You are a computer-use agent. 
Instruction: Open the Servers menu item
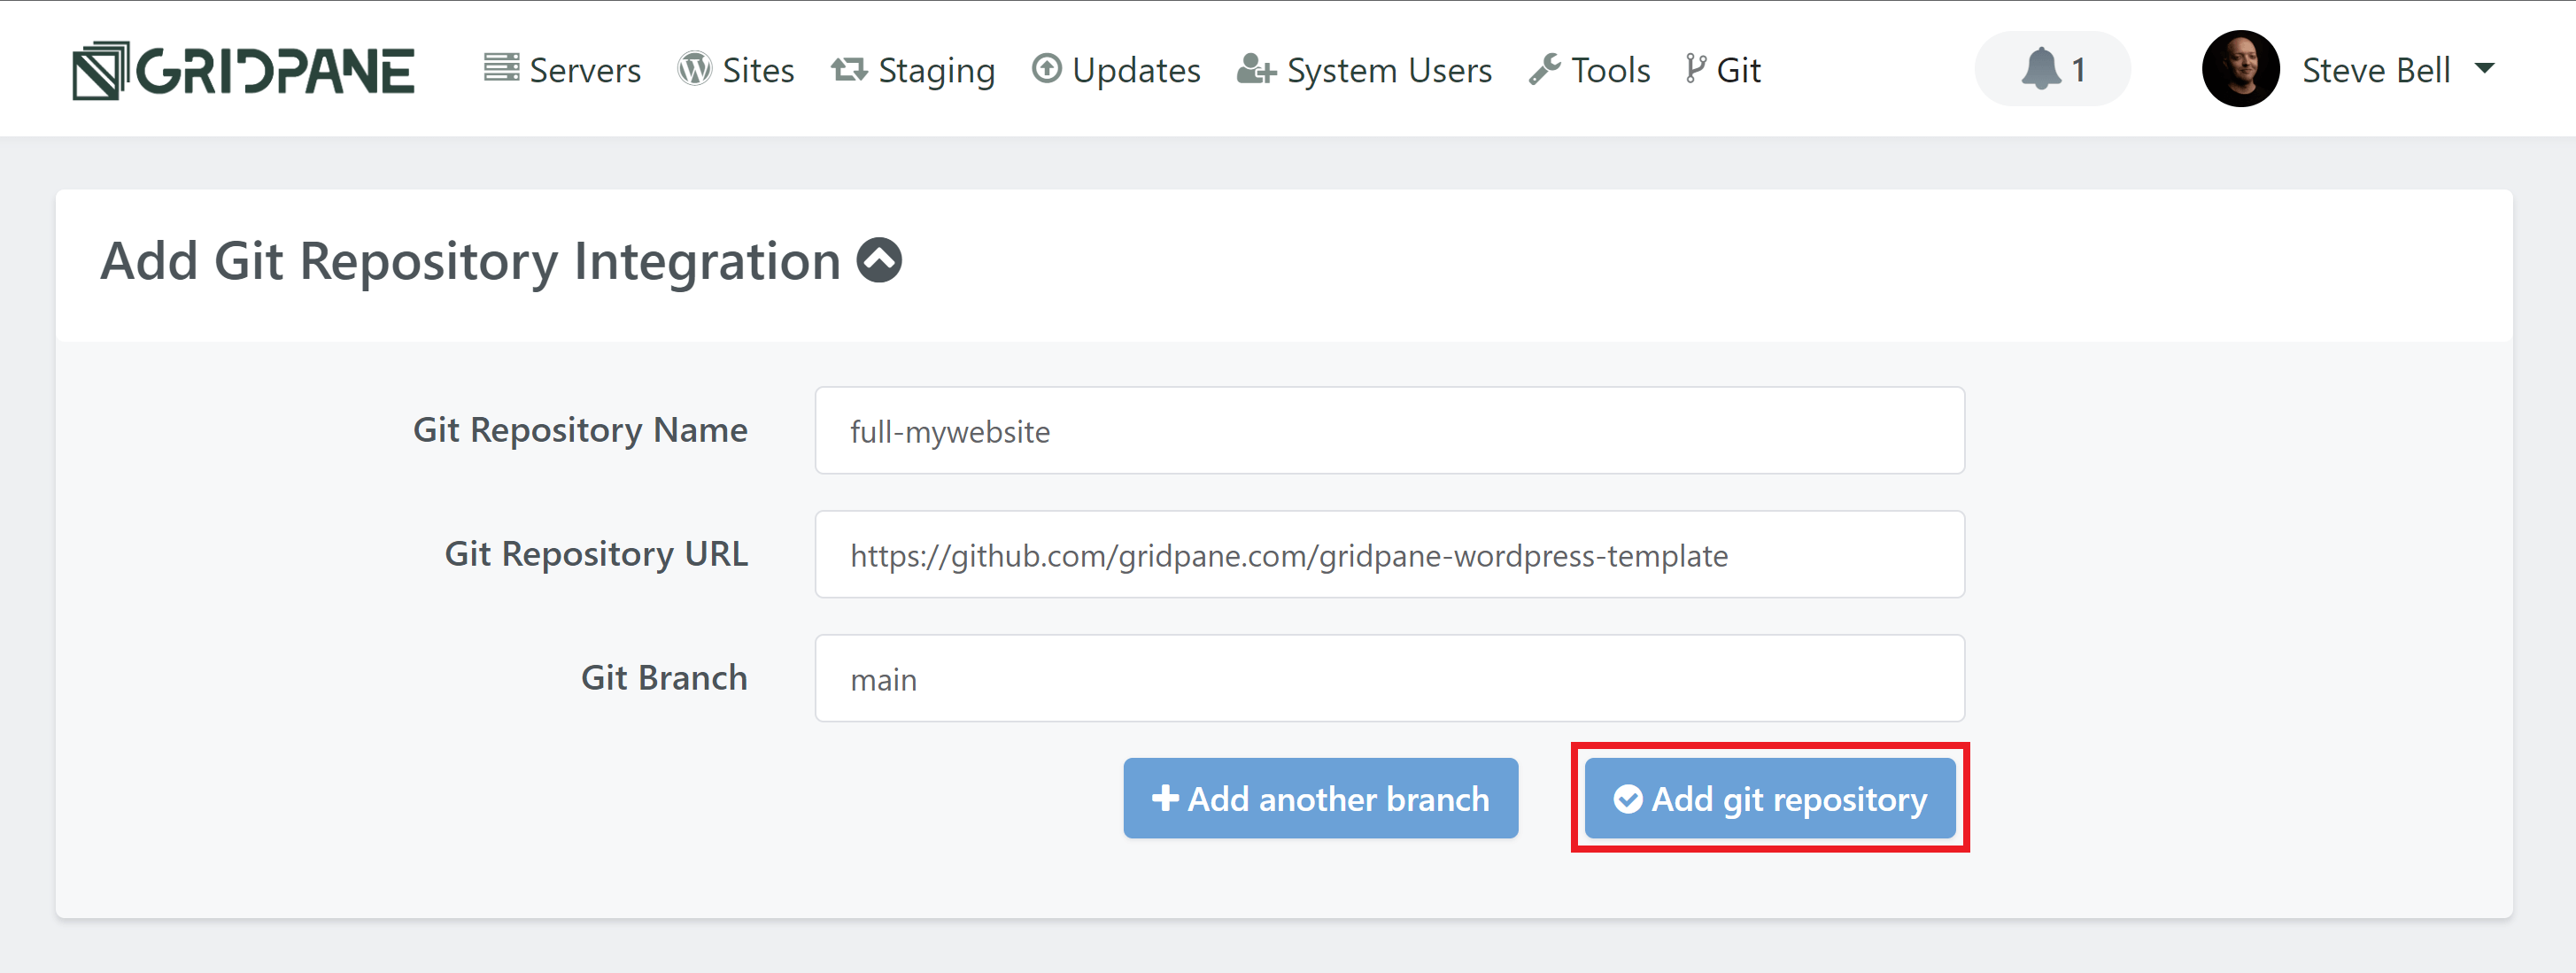coord(563,70)
